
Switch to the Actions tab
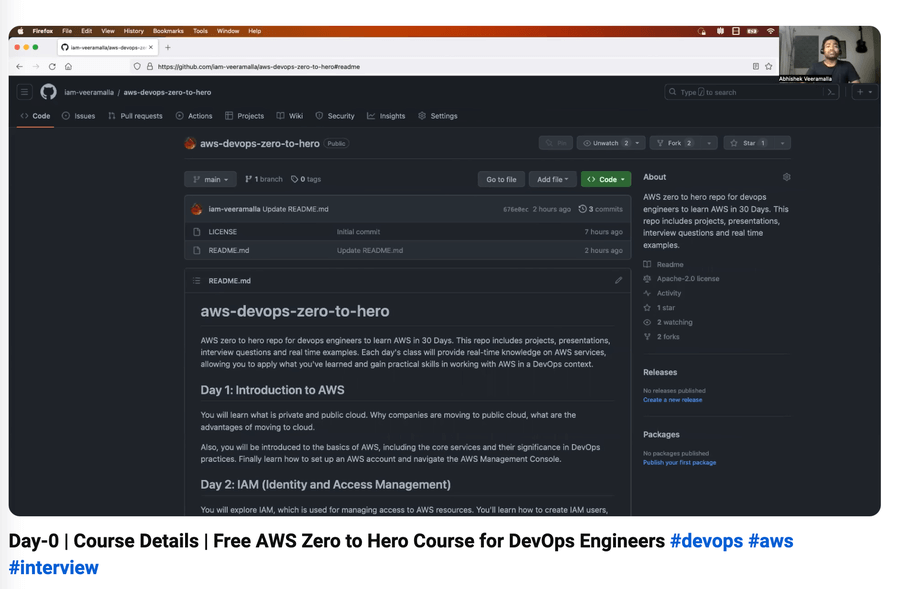[x=194, y=116]
